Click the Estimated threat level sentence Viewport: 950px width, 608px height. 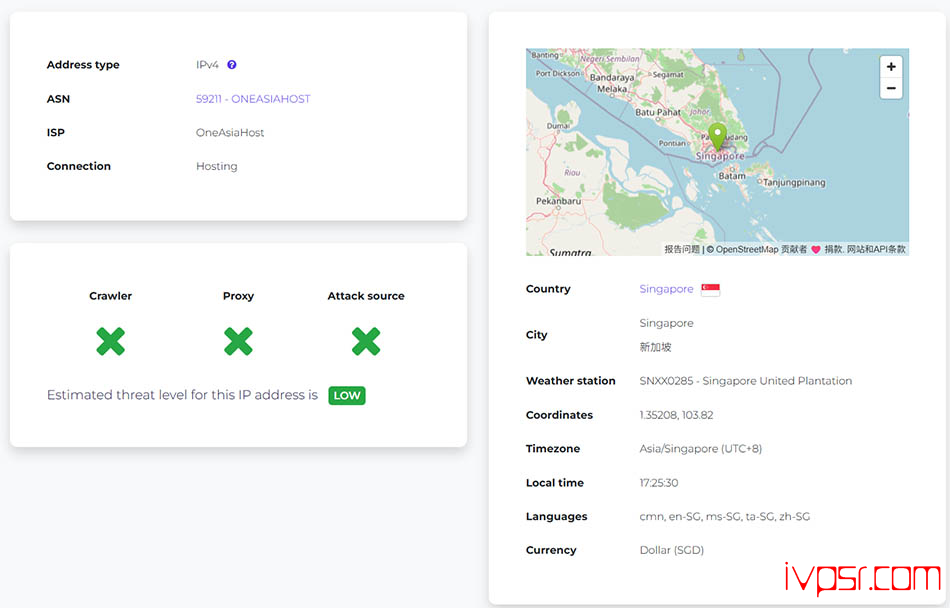pos(182,395)
